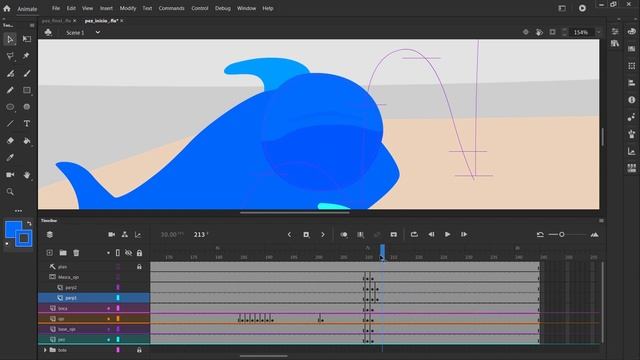Toggle the timeline camera layer
This screenshot has height=360, width=640.
pyautogui.click(x=111, y=235)
